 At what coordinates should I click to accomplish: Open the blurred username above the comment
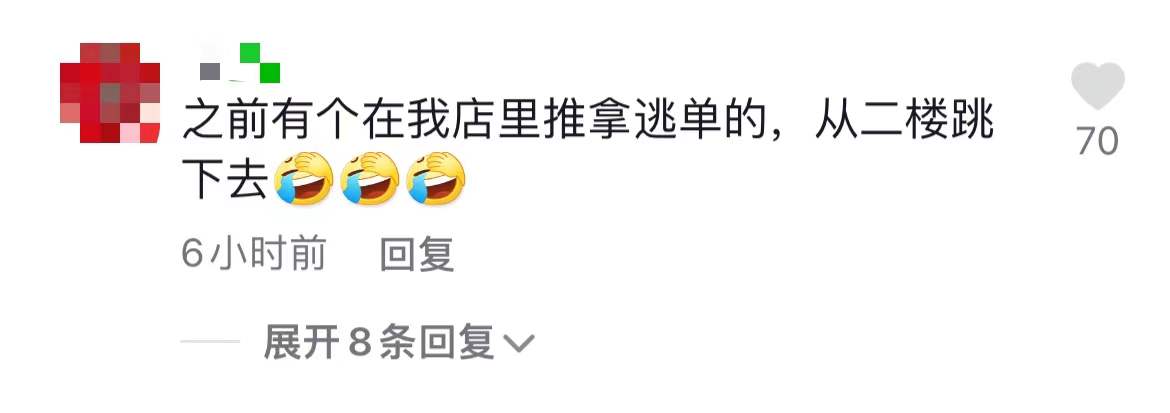click(240, 63)
